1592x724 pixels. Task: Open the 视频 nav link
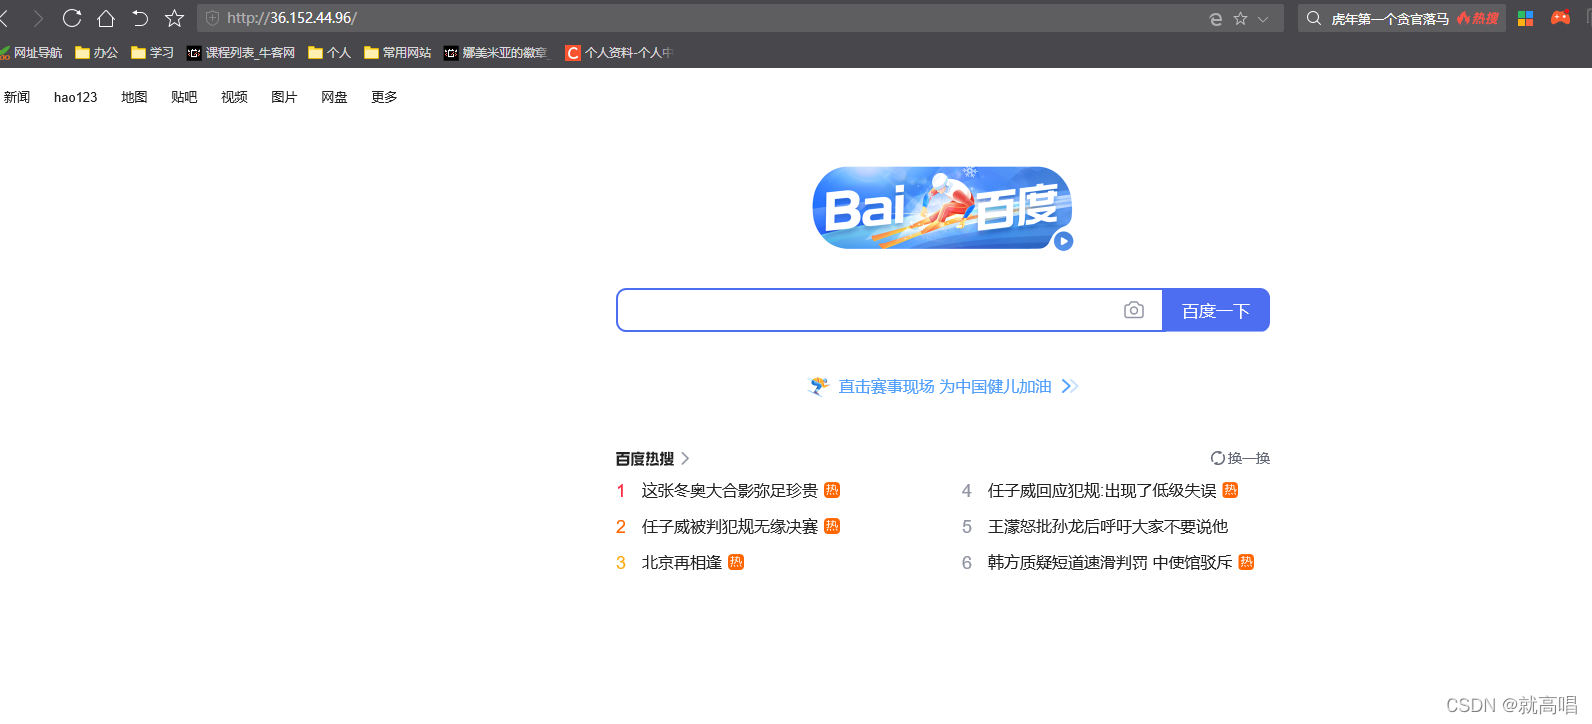[234, 97]
